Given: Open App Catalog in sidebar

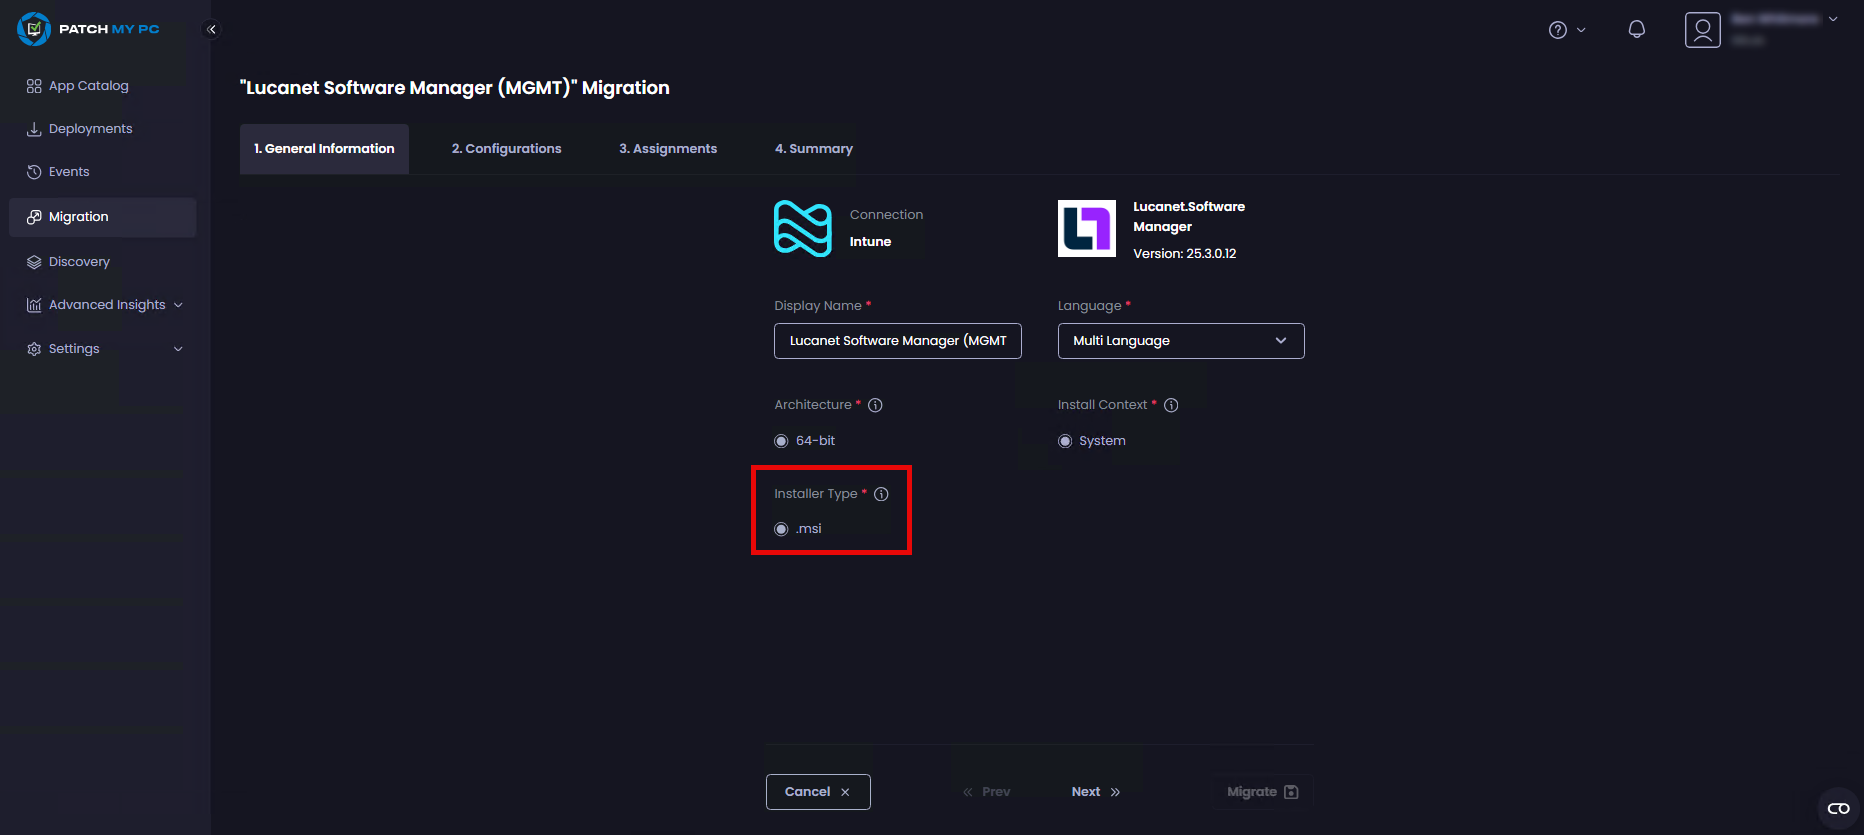Looking at the screenshot, I should click(103, 86).
